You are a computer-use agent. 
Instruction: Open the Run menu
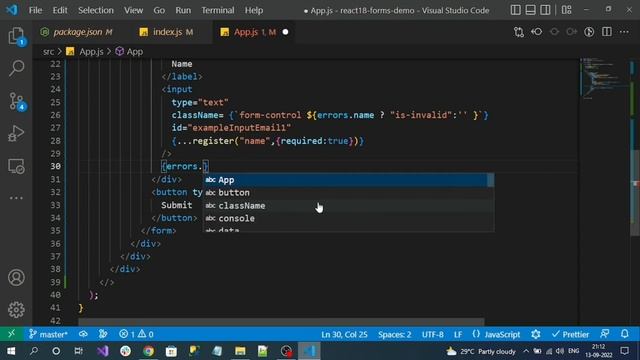[183, 10]
